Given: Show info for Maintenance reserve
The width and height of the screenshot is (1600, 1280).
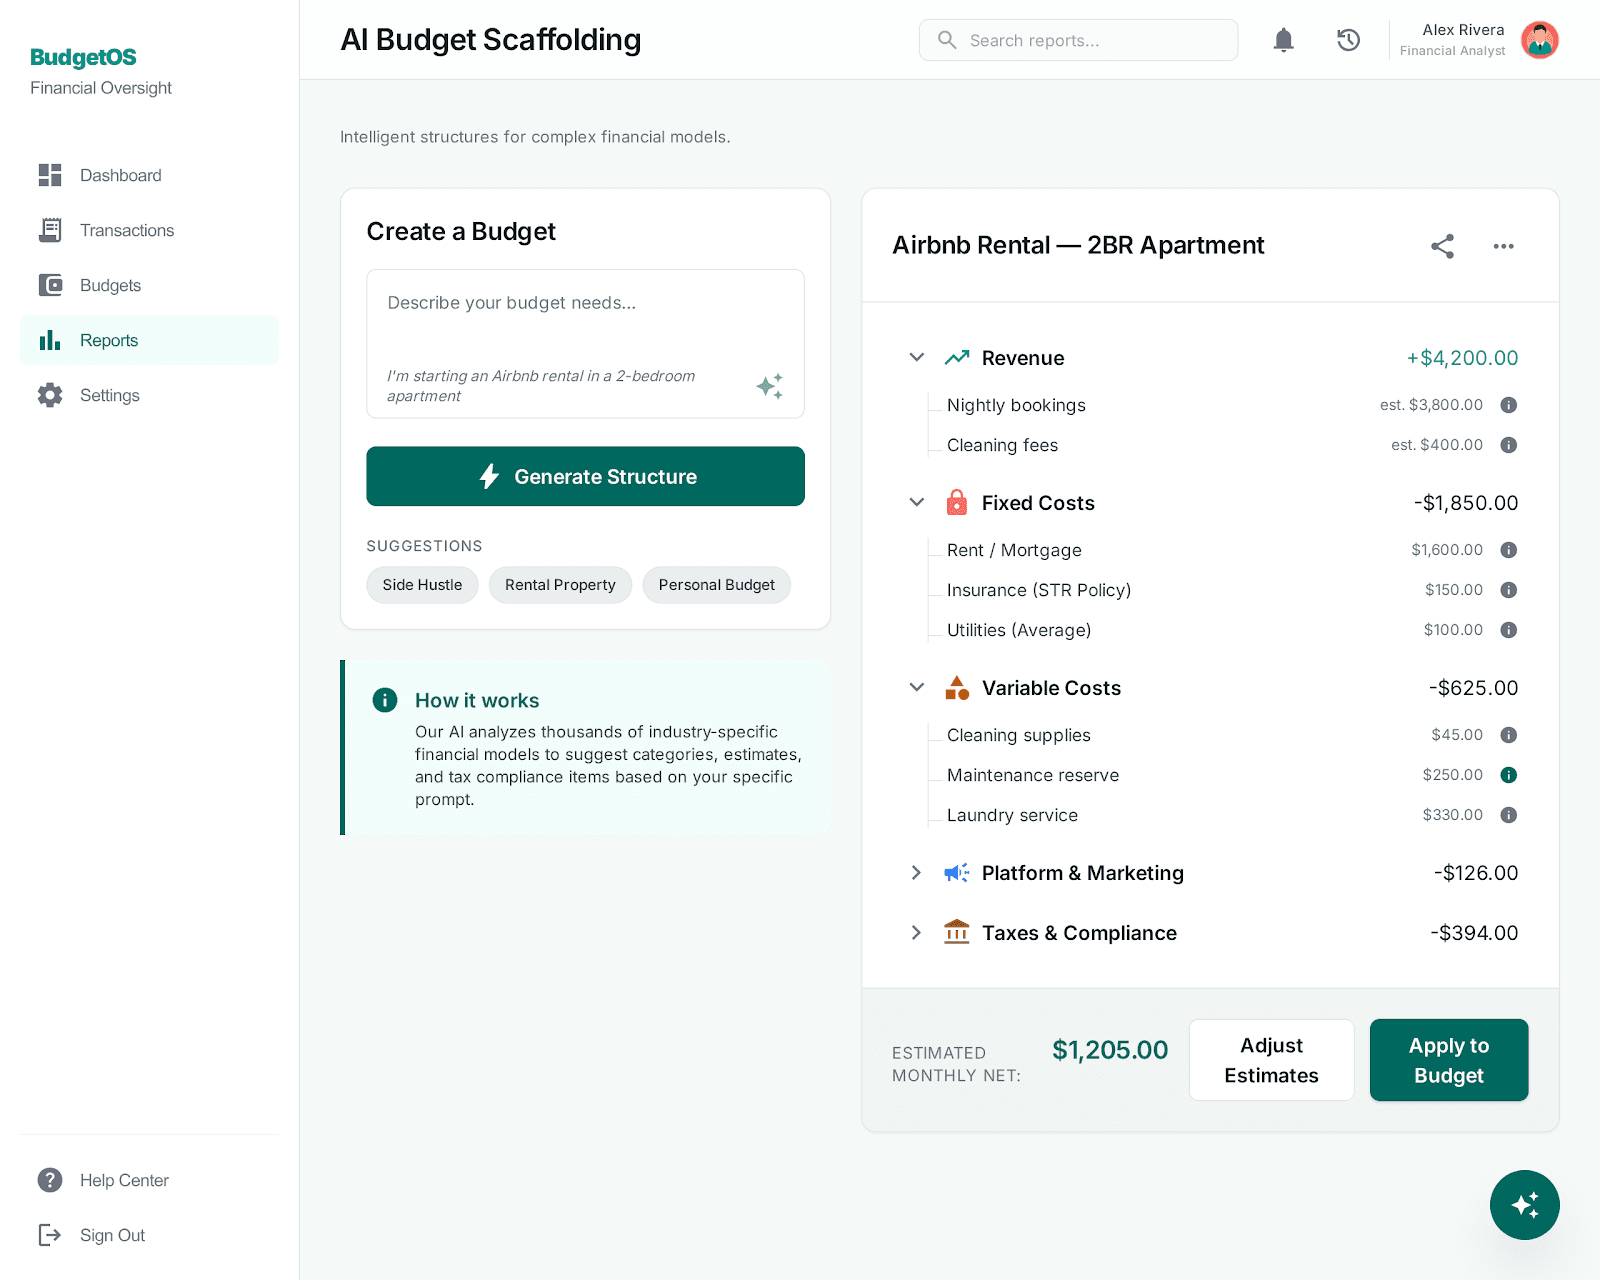Looking at the screenshot, I should click(x=1509, y=775).
